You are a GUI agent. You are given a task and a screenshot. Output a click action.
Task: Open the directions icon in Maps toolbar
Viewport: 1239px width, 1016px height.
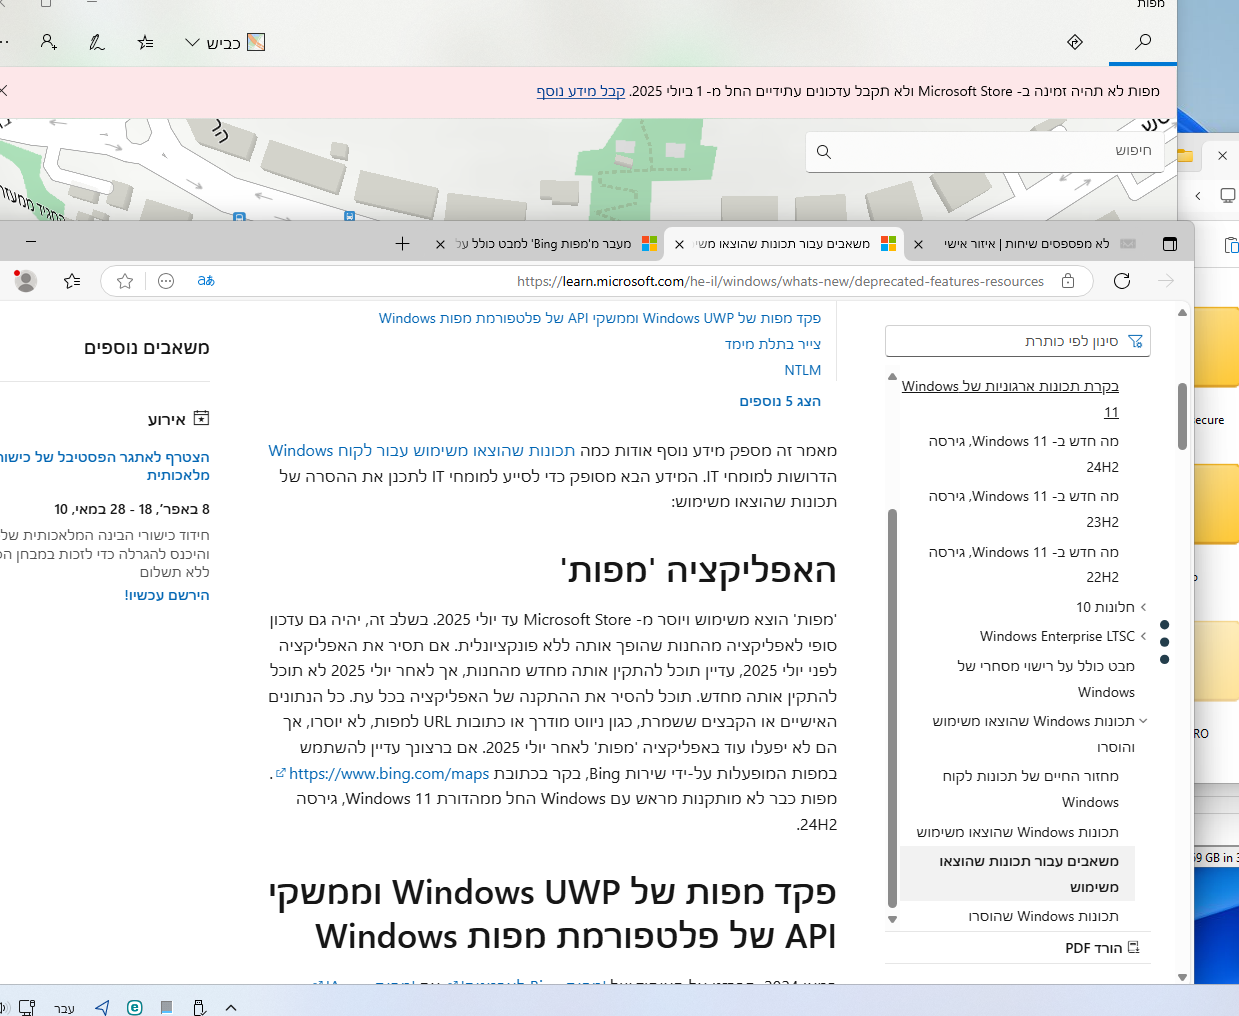1075,42
